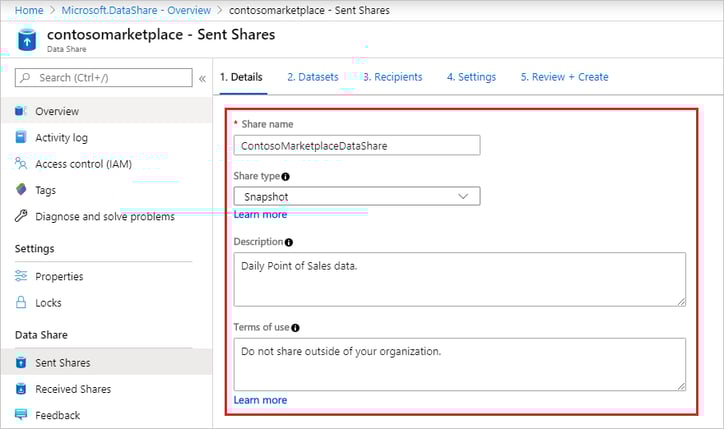This screenshot has height=429, width=724.
Task: Collapse the sidebar with double chevron
Action: tap(202, 78)
